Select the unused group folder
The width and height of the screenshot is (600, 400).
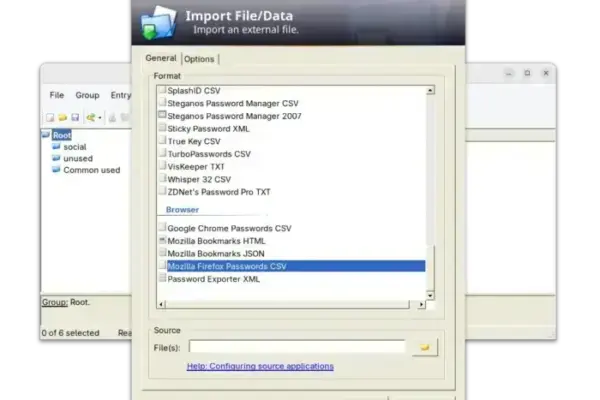(78, 158)
